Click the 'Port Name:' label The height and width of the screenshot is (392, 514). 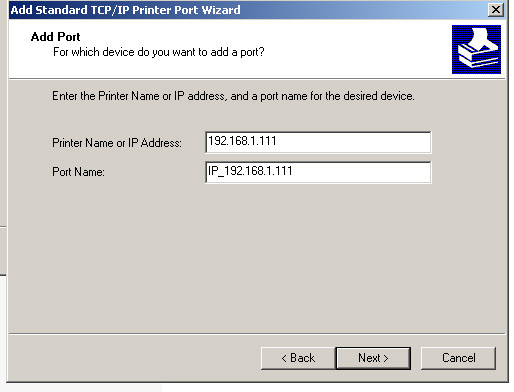[78, 172]
